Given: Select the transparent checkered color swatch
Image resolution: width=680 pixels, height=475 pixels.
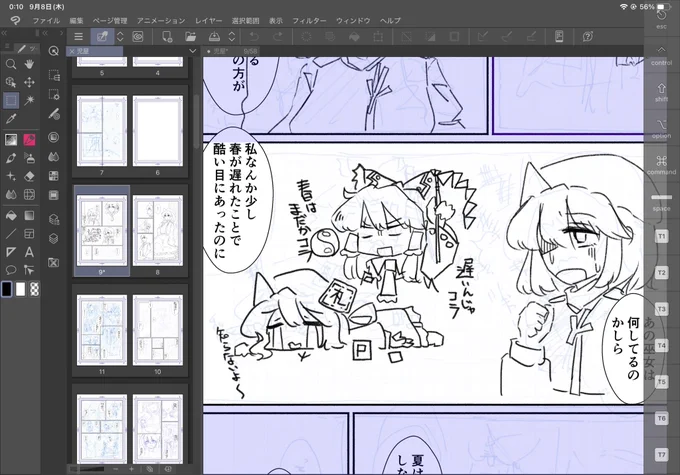Looking at the screenshot, I should [x=34, y=289].
